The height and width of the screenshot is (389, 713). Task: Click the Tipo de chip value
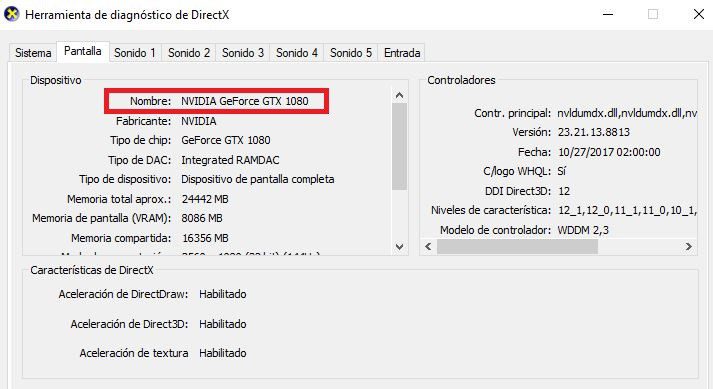point(226,140)
